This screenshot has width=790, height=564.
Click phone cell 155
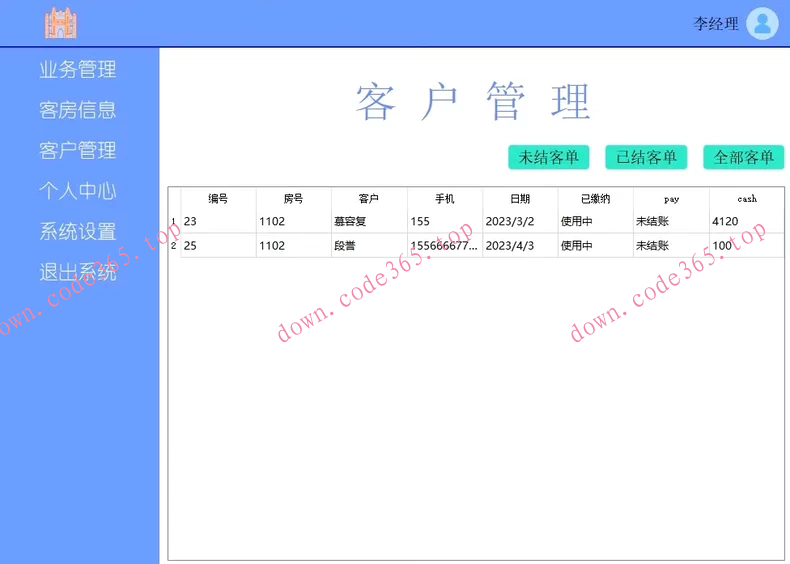(445, 221)
